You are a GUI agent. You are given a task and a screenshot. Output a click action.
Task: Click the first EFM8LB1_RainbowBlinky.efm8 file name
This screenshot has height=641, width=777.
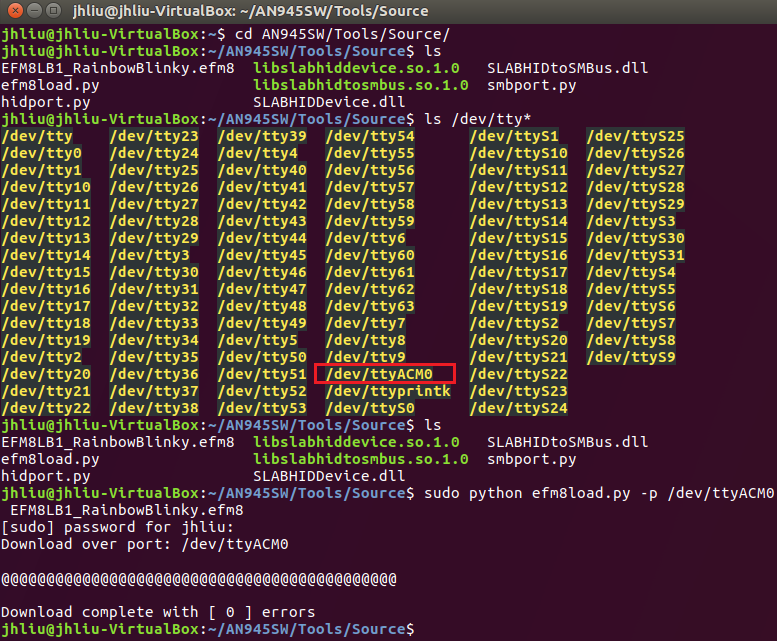pyautogui.click(x=118, y=68)
